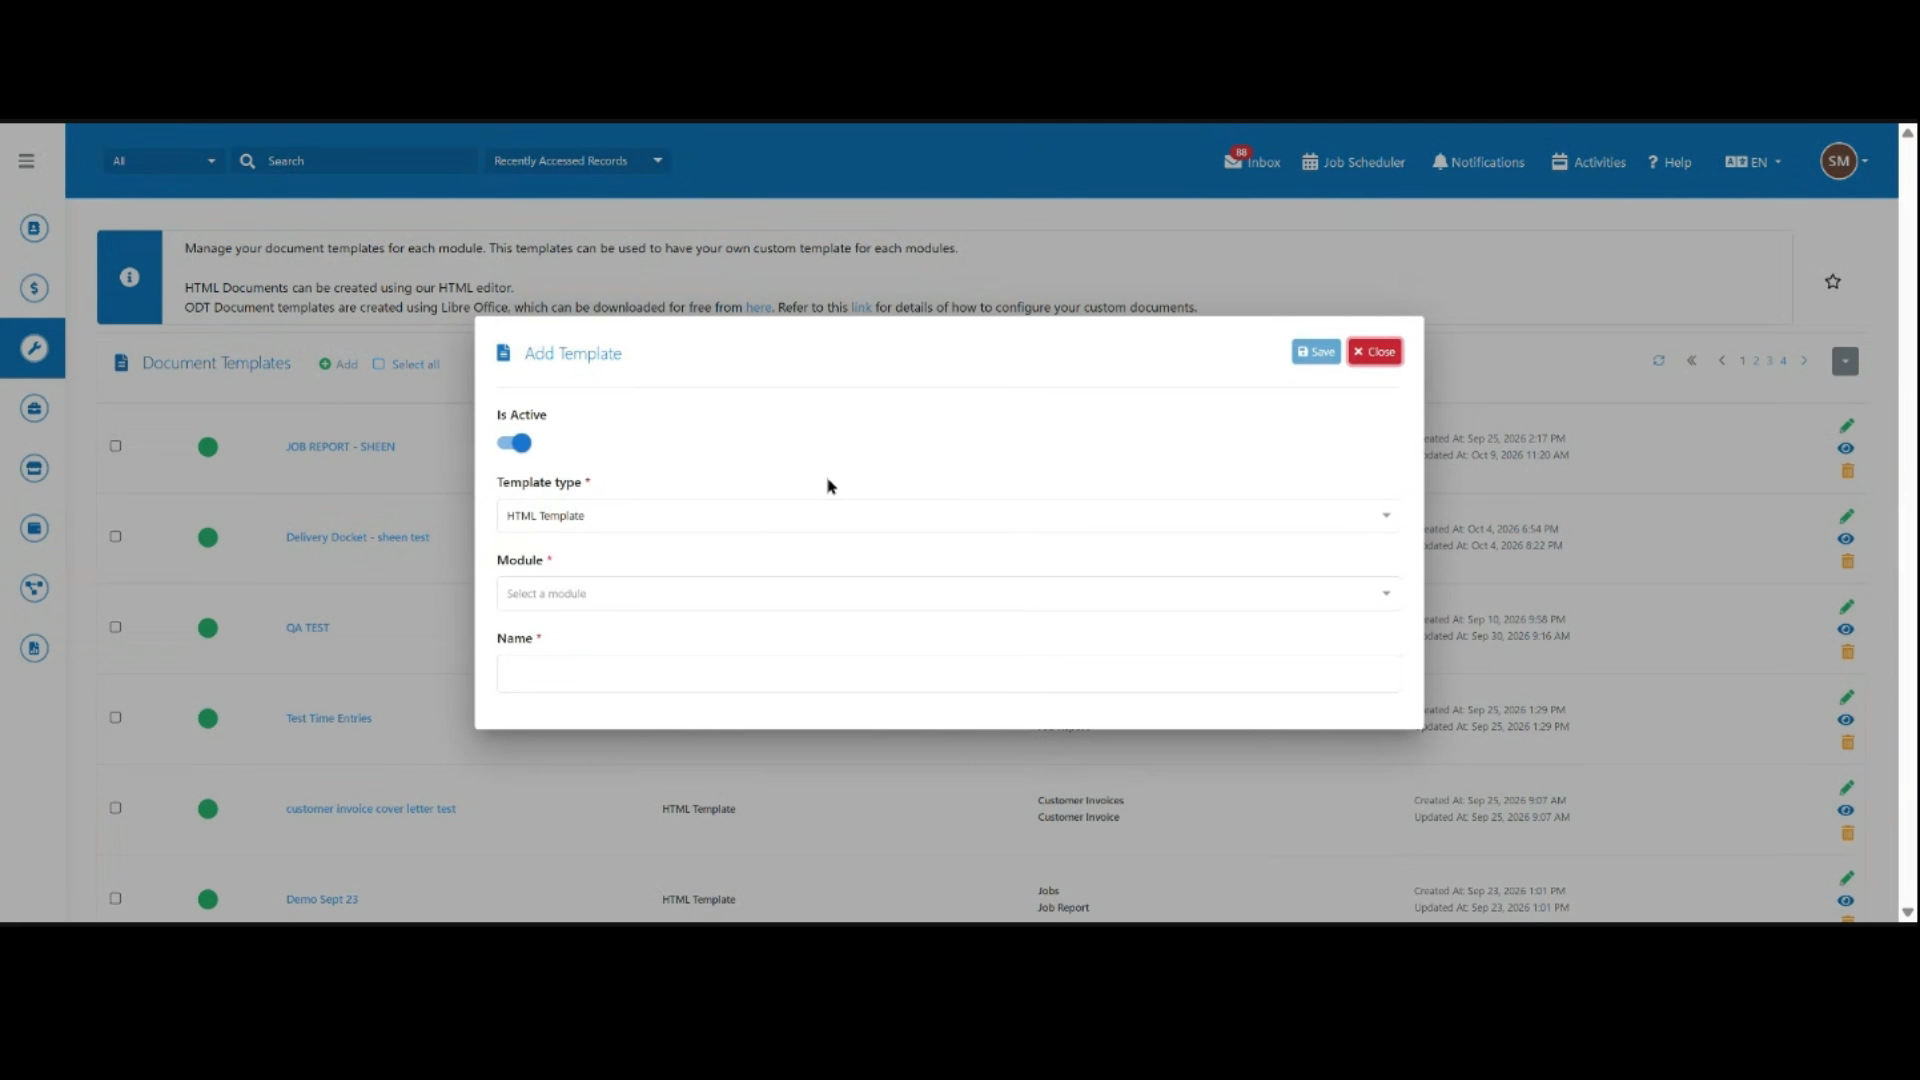Open the hamburger menu icon

(26, 161)
